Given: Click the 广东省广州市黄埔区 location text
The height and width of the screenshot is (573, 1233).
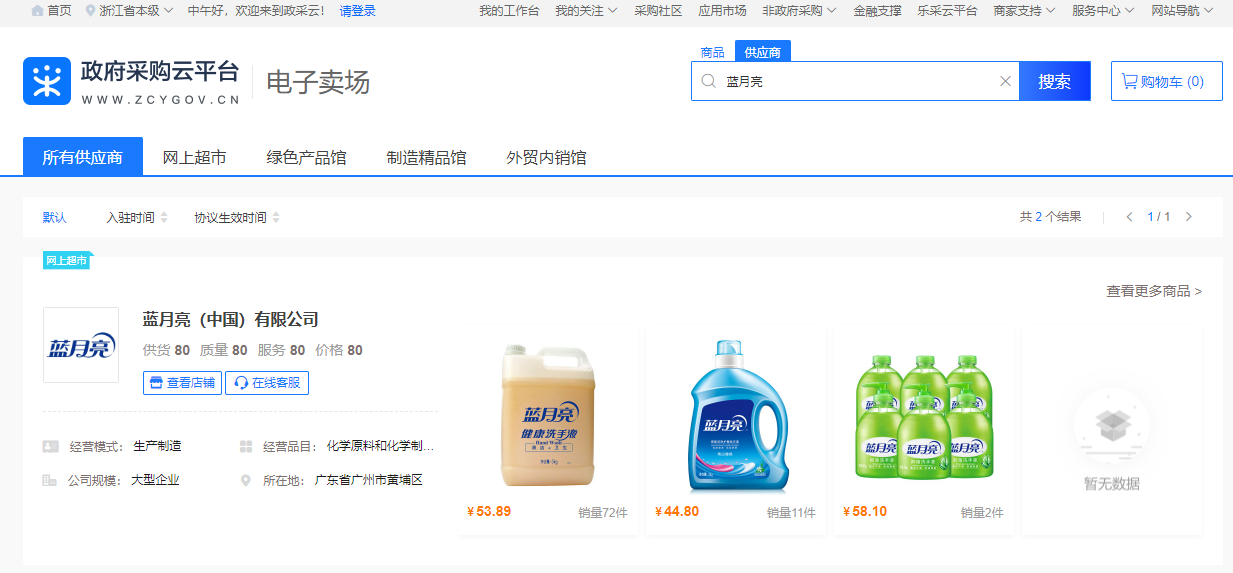Looking at the screenshot, I should pos(369,480).
